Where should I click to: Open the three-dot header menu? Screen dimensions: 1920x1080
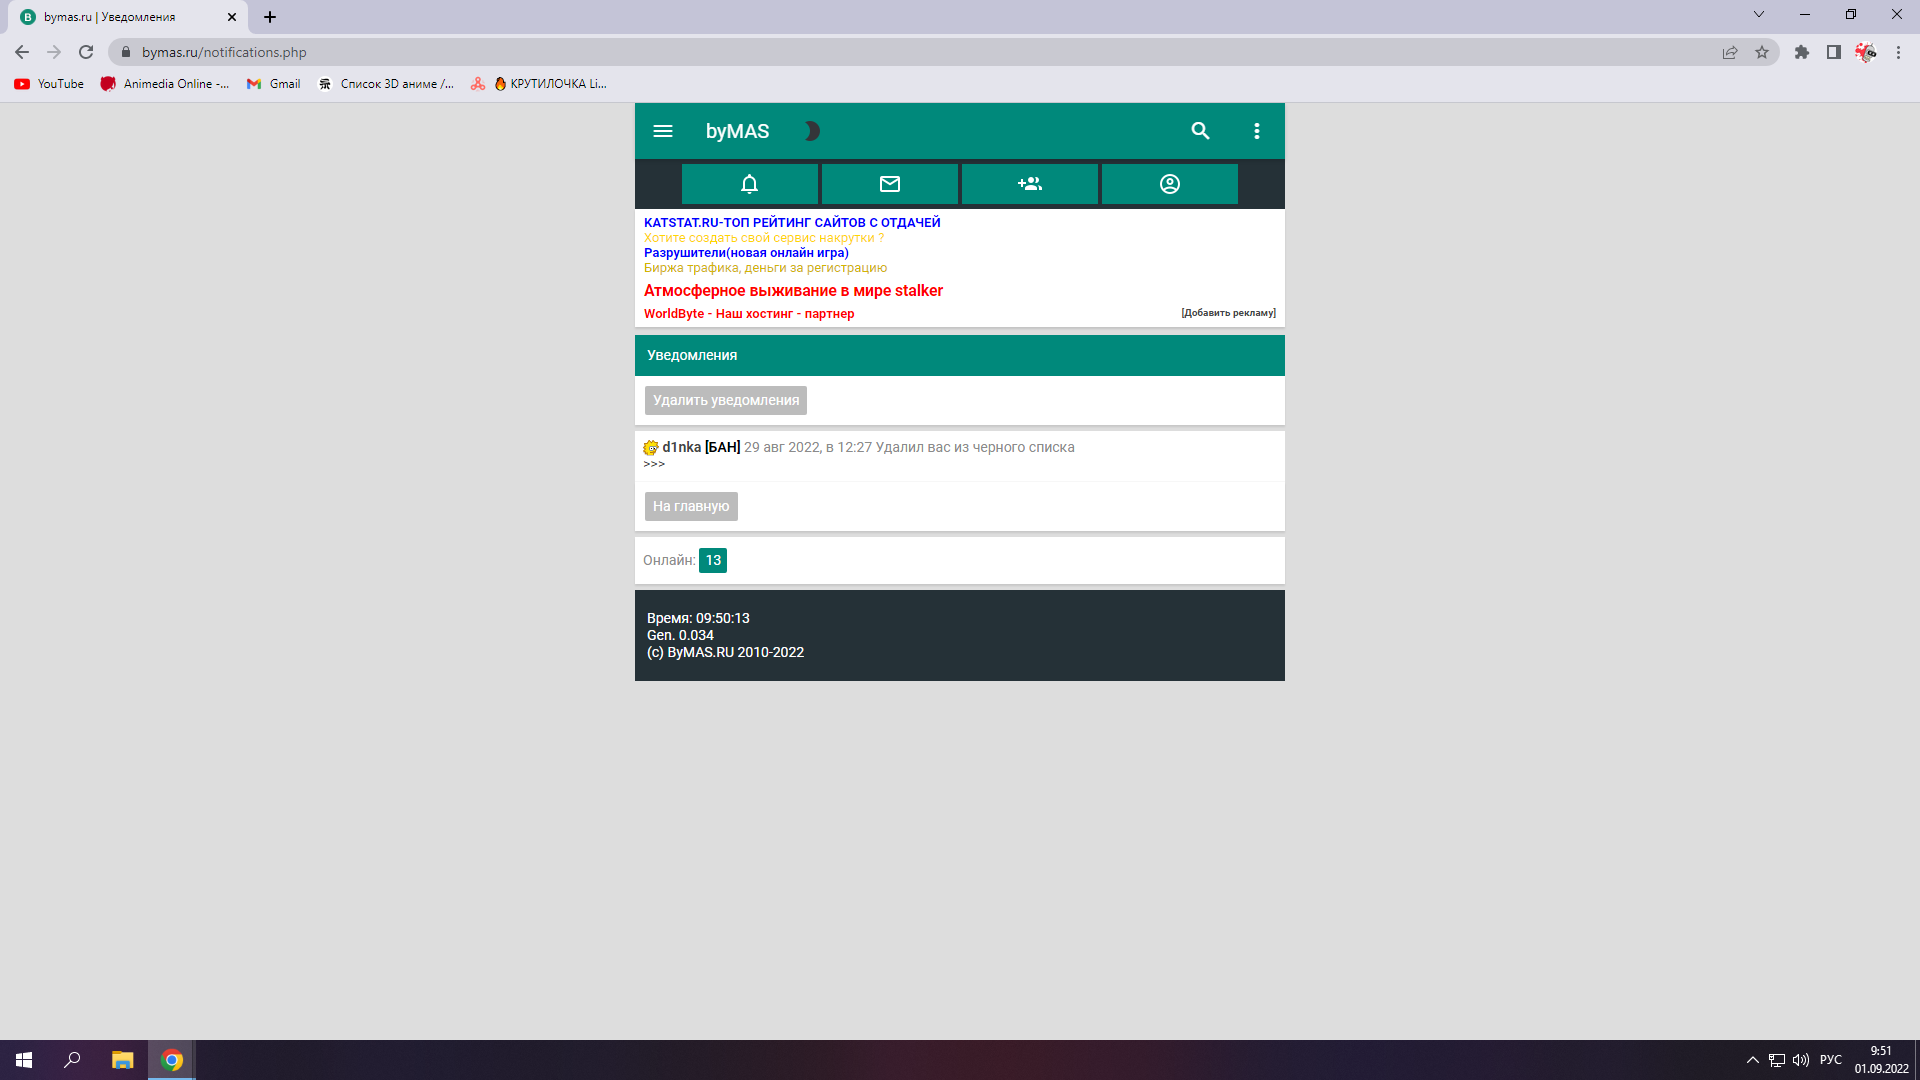1257,131
